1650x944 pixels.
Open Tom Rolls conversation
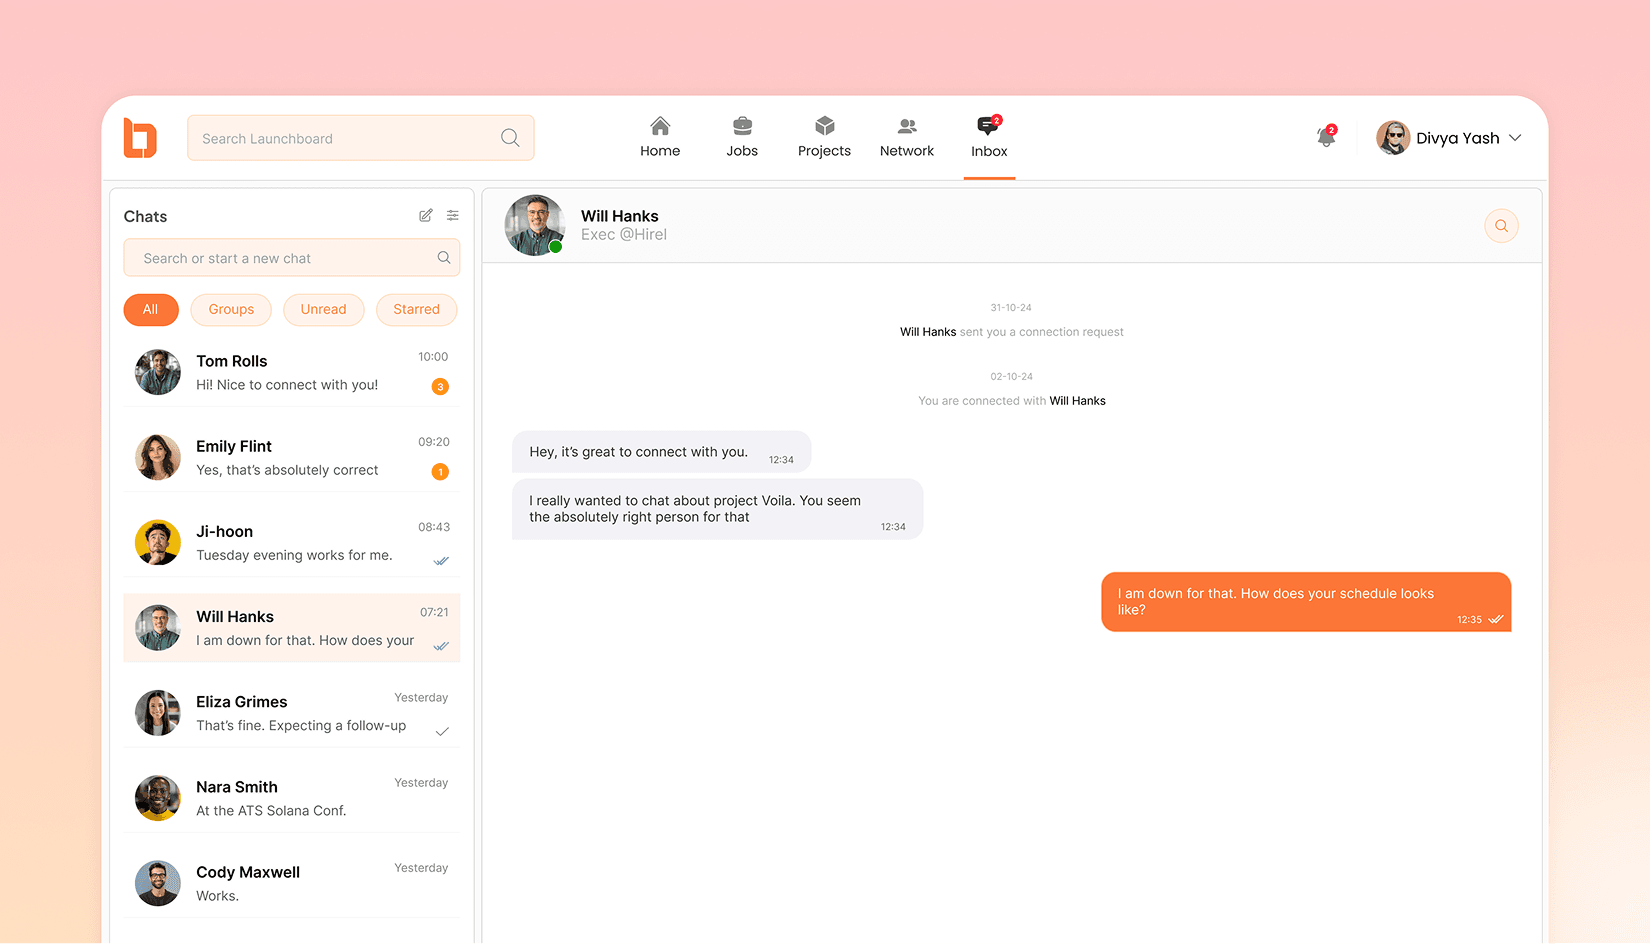pyautogui.click(x=292, y=373)
